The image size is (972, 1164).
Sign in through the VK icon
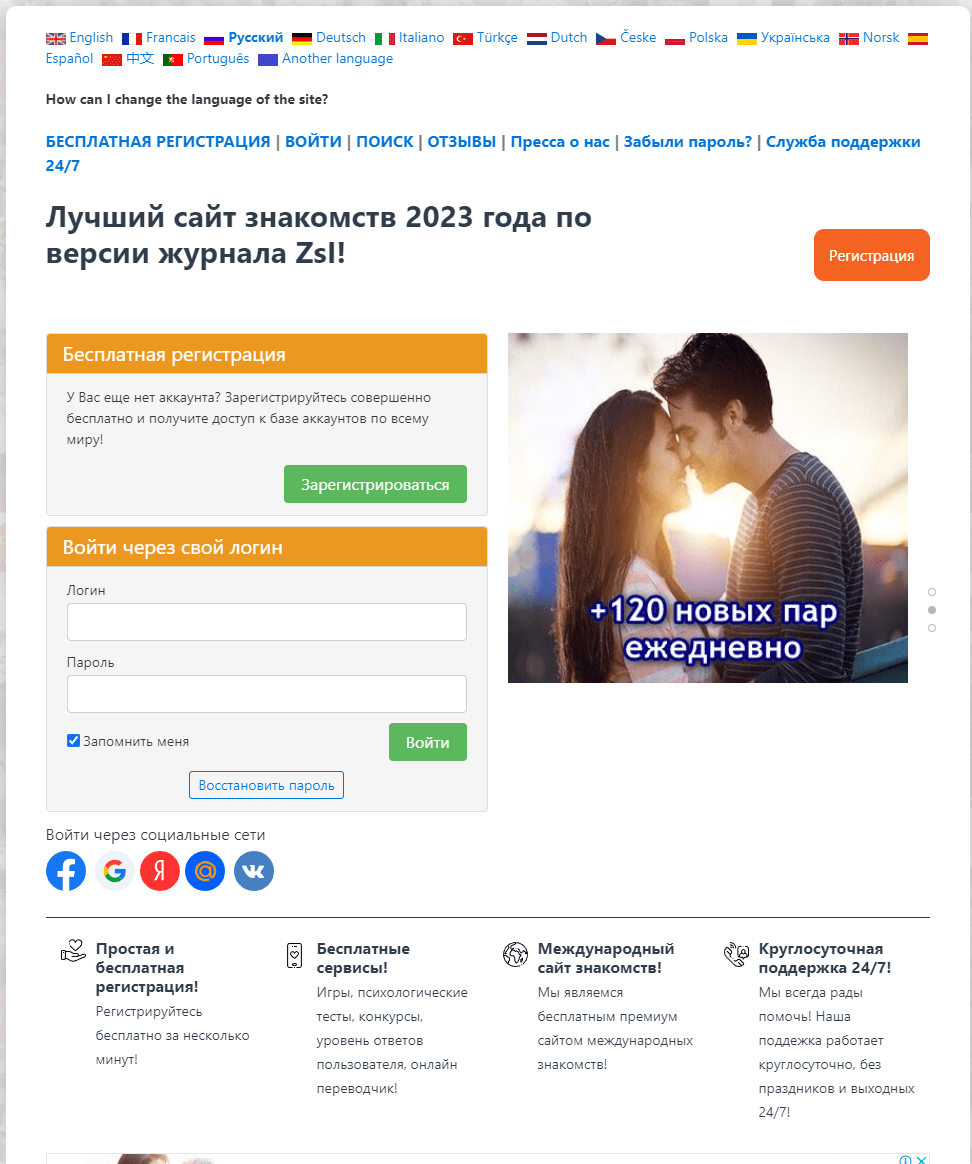(254, 871)
